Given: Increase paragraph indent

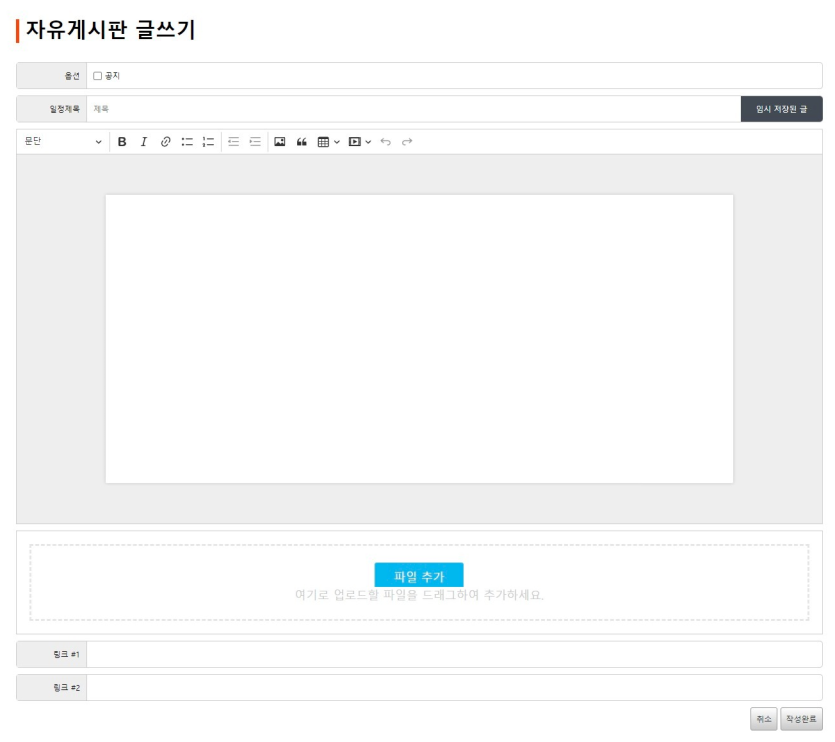Looking at the screenshot, I should tap(255, 142).
